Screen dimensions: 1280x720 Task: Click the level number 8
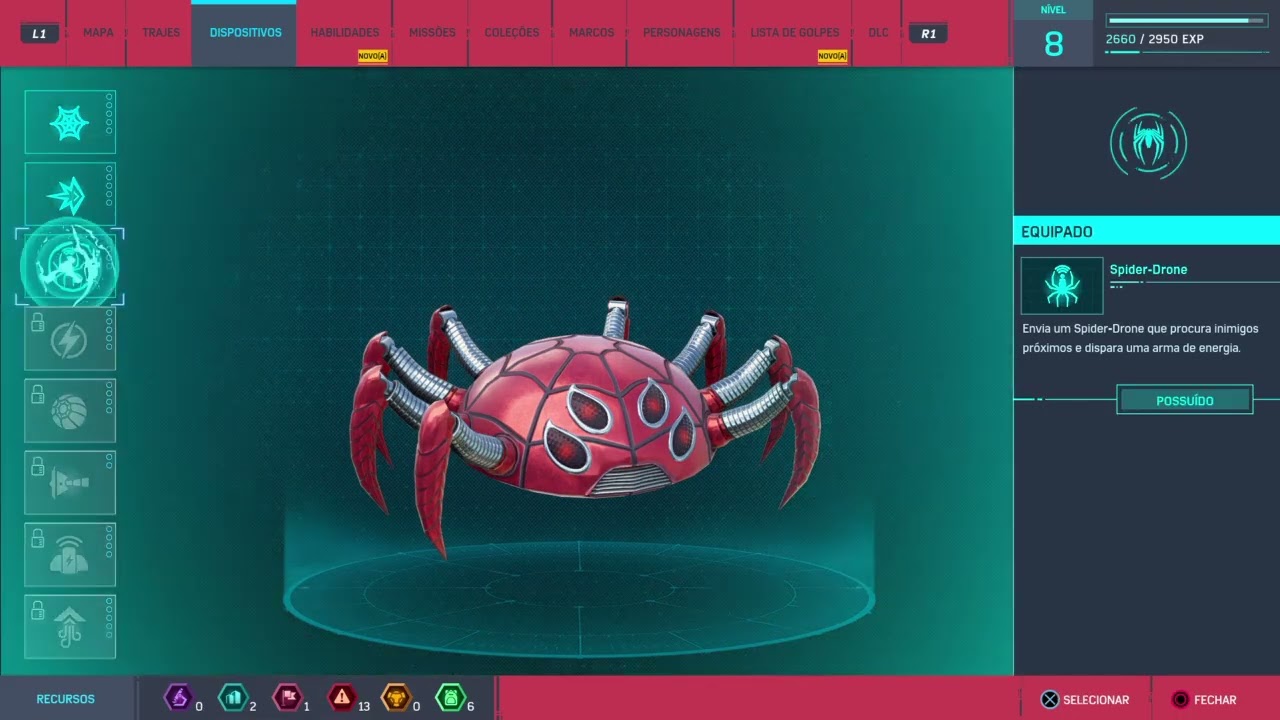click(x=1054, y=44)
